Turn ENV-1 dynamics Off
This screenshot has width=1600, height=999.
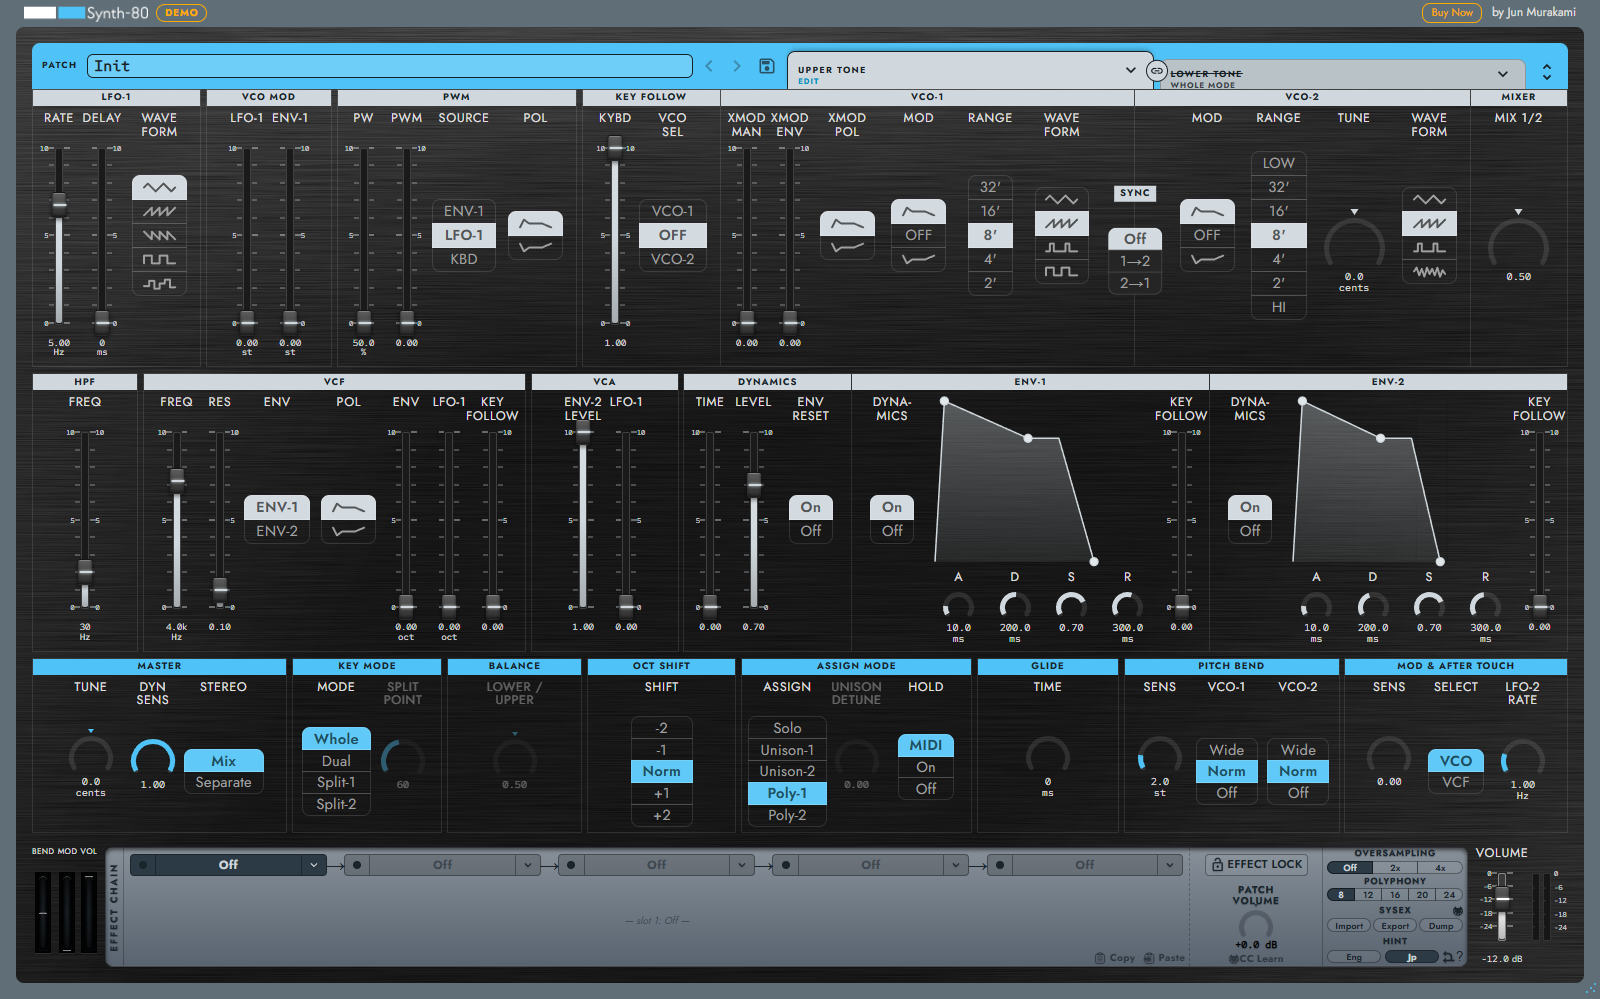point(892,532)
